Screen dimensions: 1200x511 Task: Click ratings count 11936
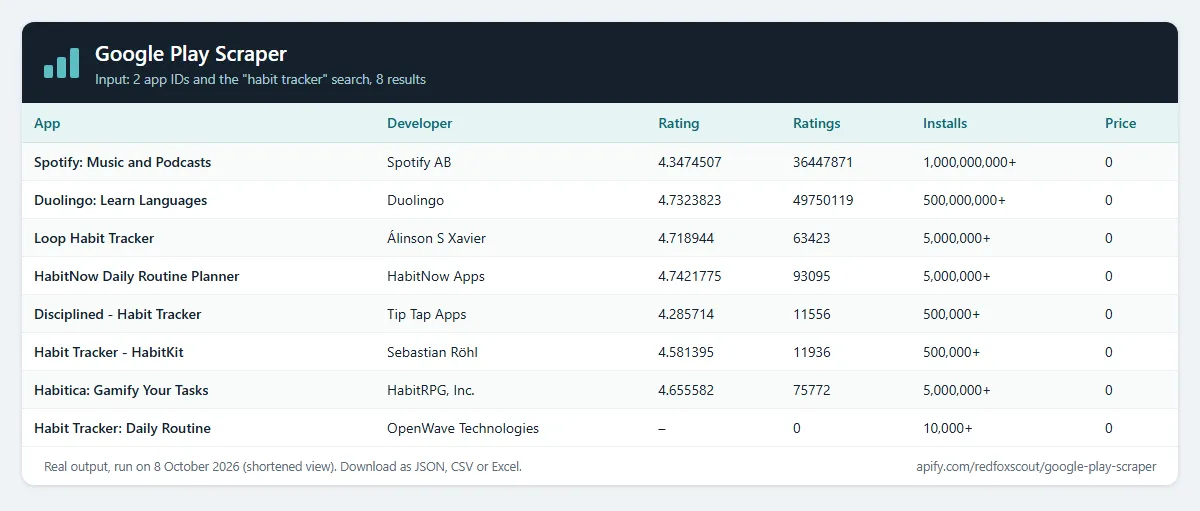pos(812,352)
